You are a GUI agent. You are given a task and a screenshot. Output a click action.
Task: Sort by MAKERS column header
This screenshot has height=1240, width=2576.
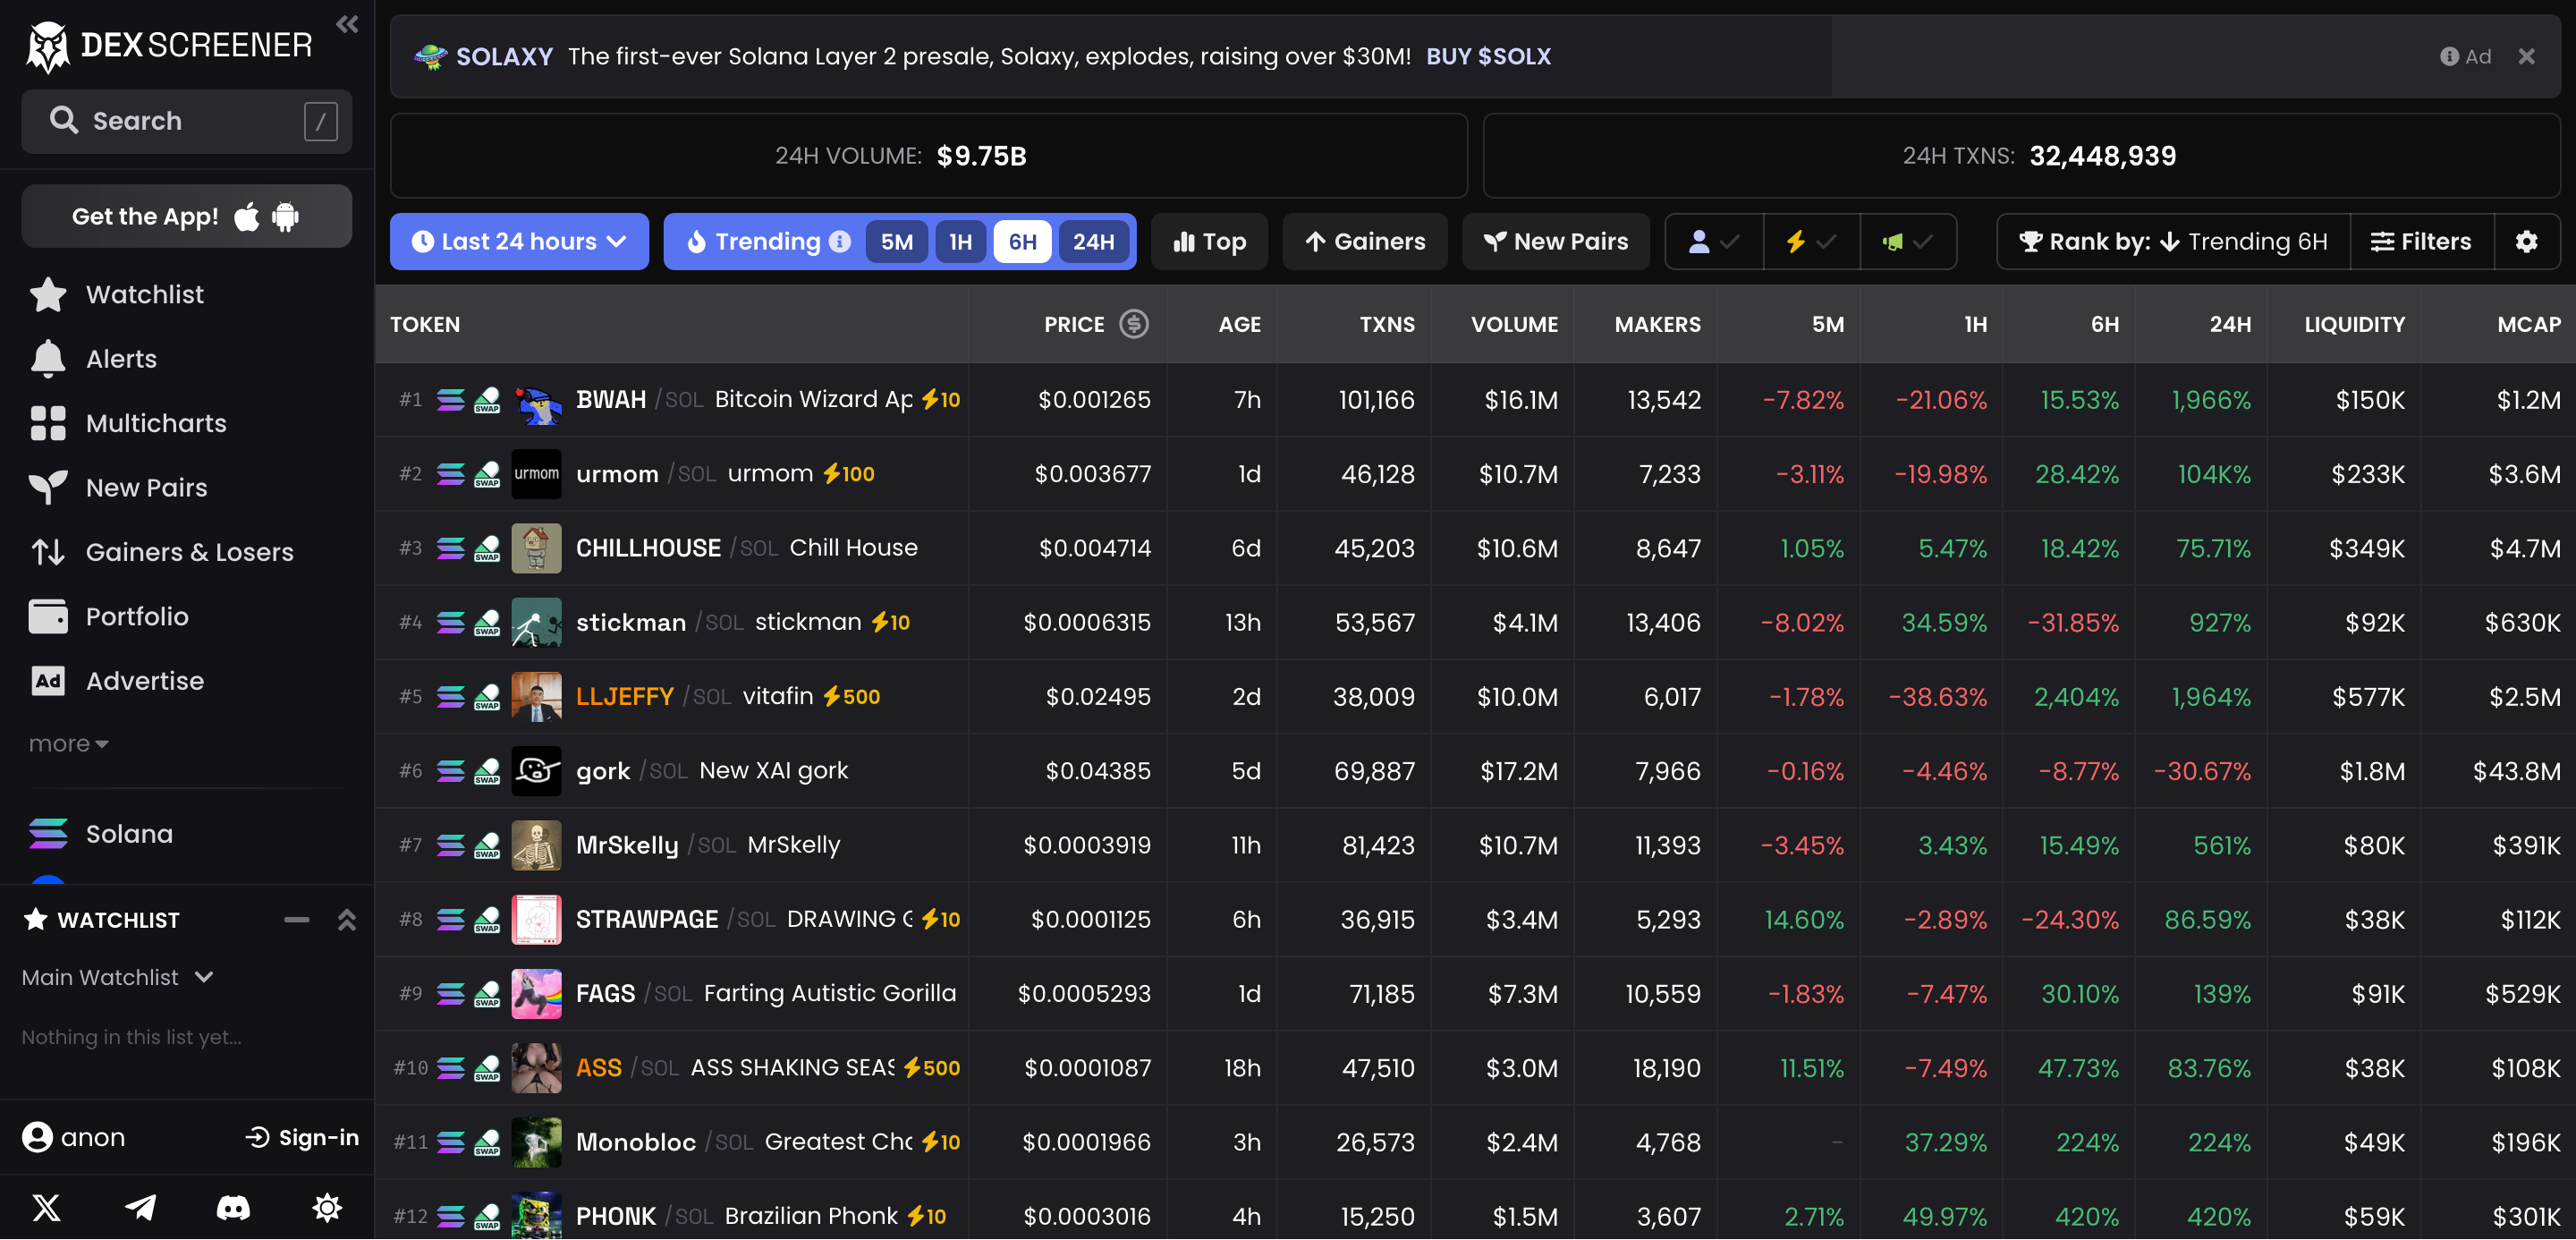click(1657, 324)
